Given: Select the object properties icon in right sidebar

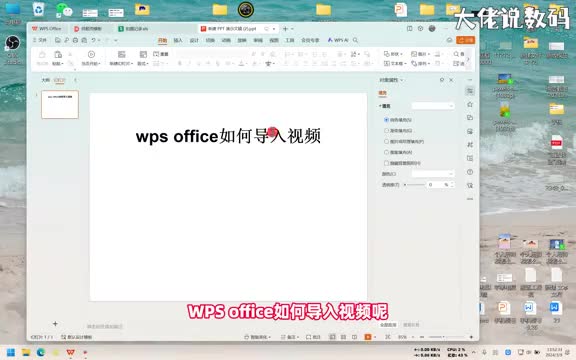Looking at the screenshot, I should click(470, 91).
